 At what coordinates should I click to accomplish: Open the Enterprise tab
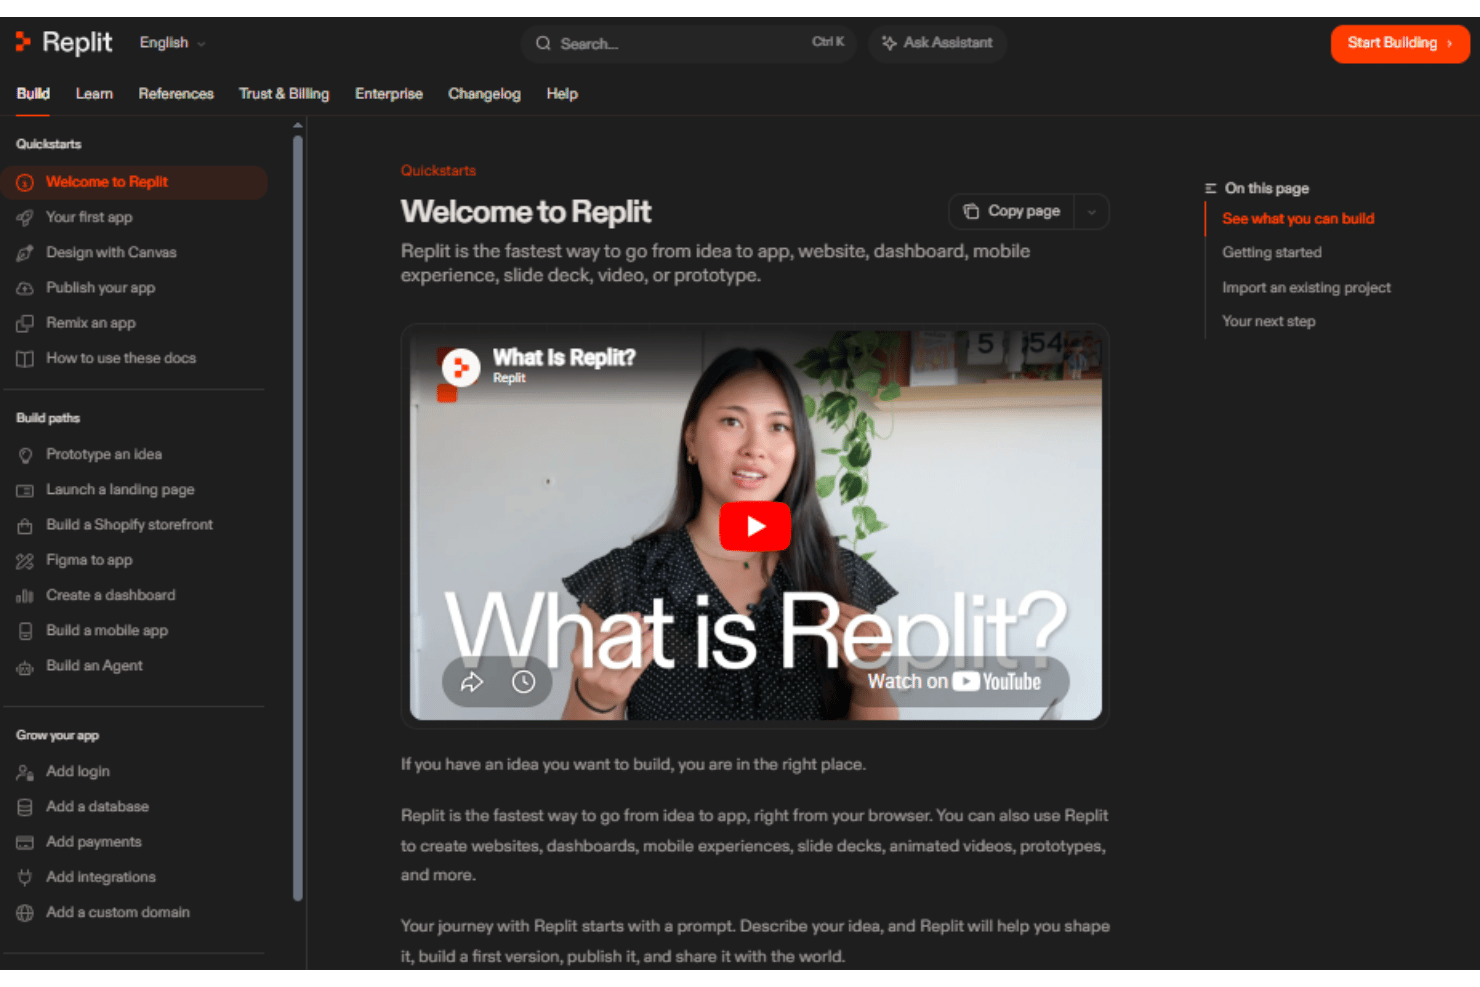tap(389, 94)
